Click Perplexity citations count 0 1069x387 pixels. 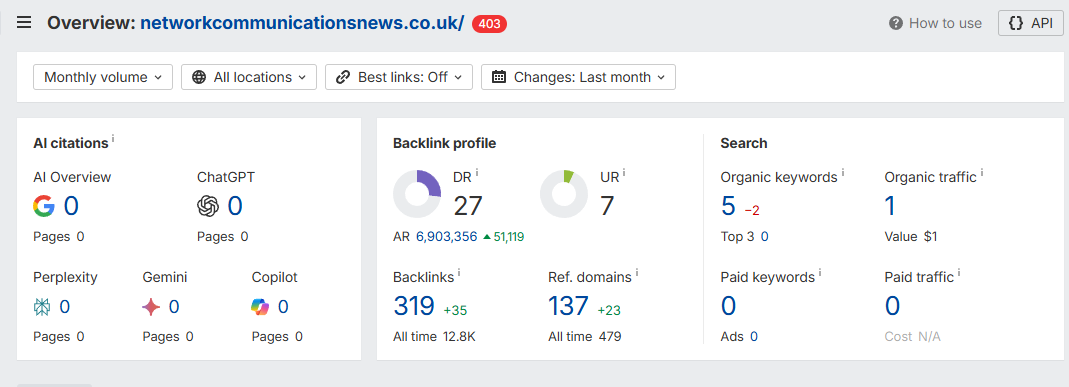pyautogui.click(x=64, y=307)
